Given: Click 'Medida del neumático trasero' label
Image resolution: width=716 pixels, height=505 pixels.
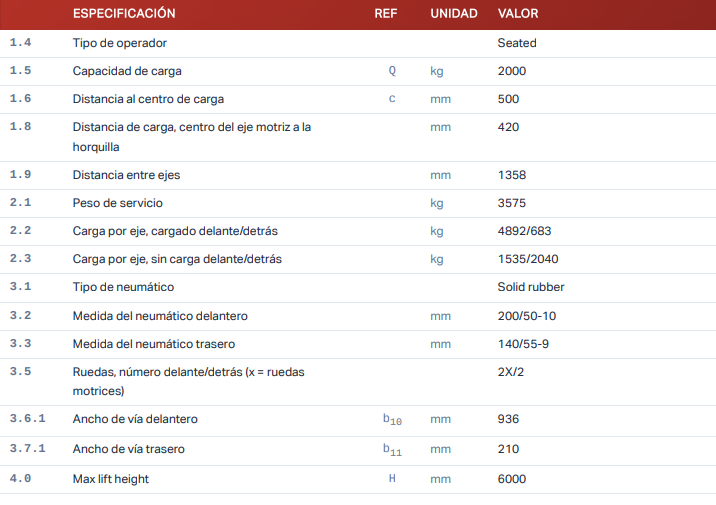Looking at the screenshot, I should pyautogui.click(x=154, y=344).
